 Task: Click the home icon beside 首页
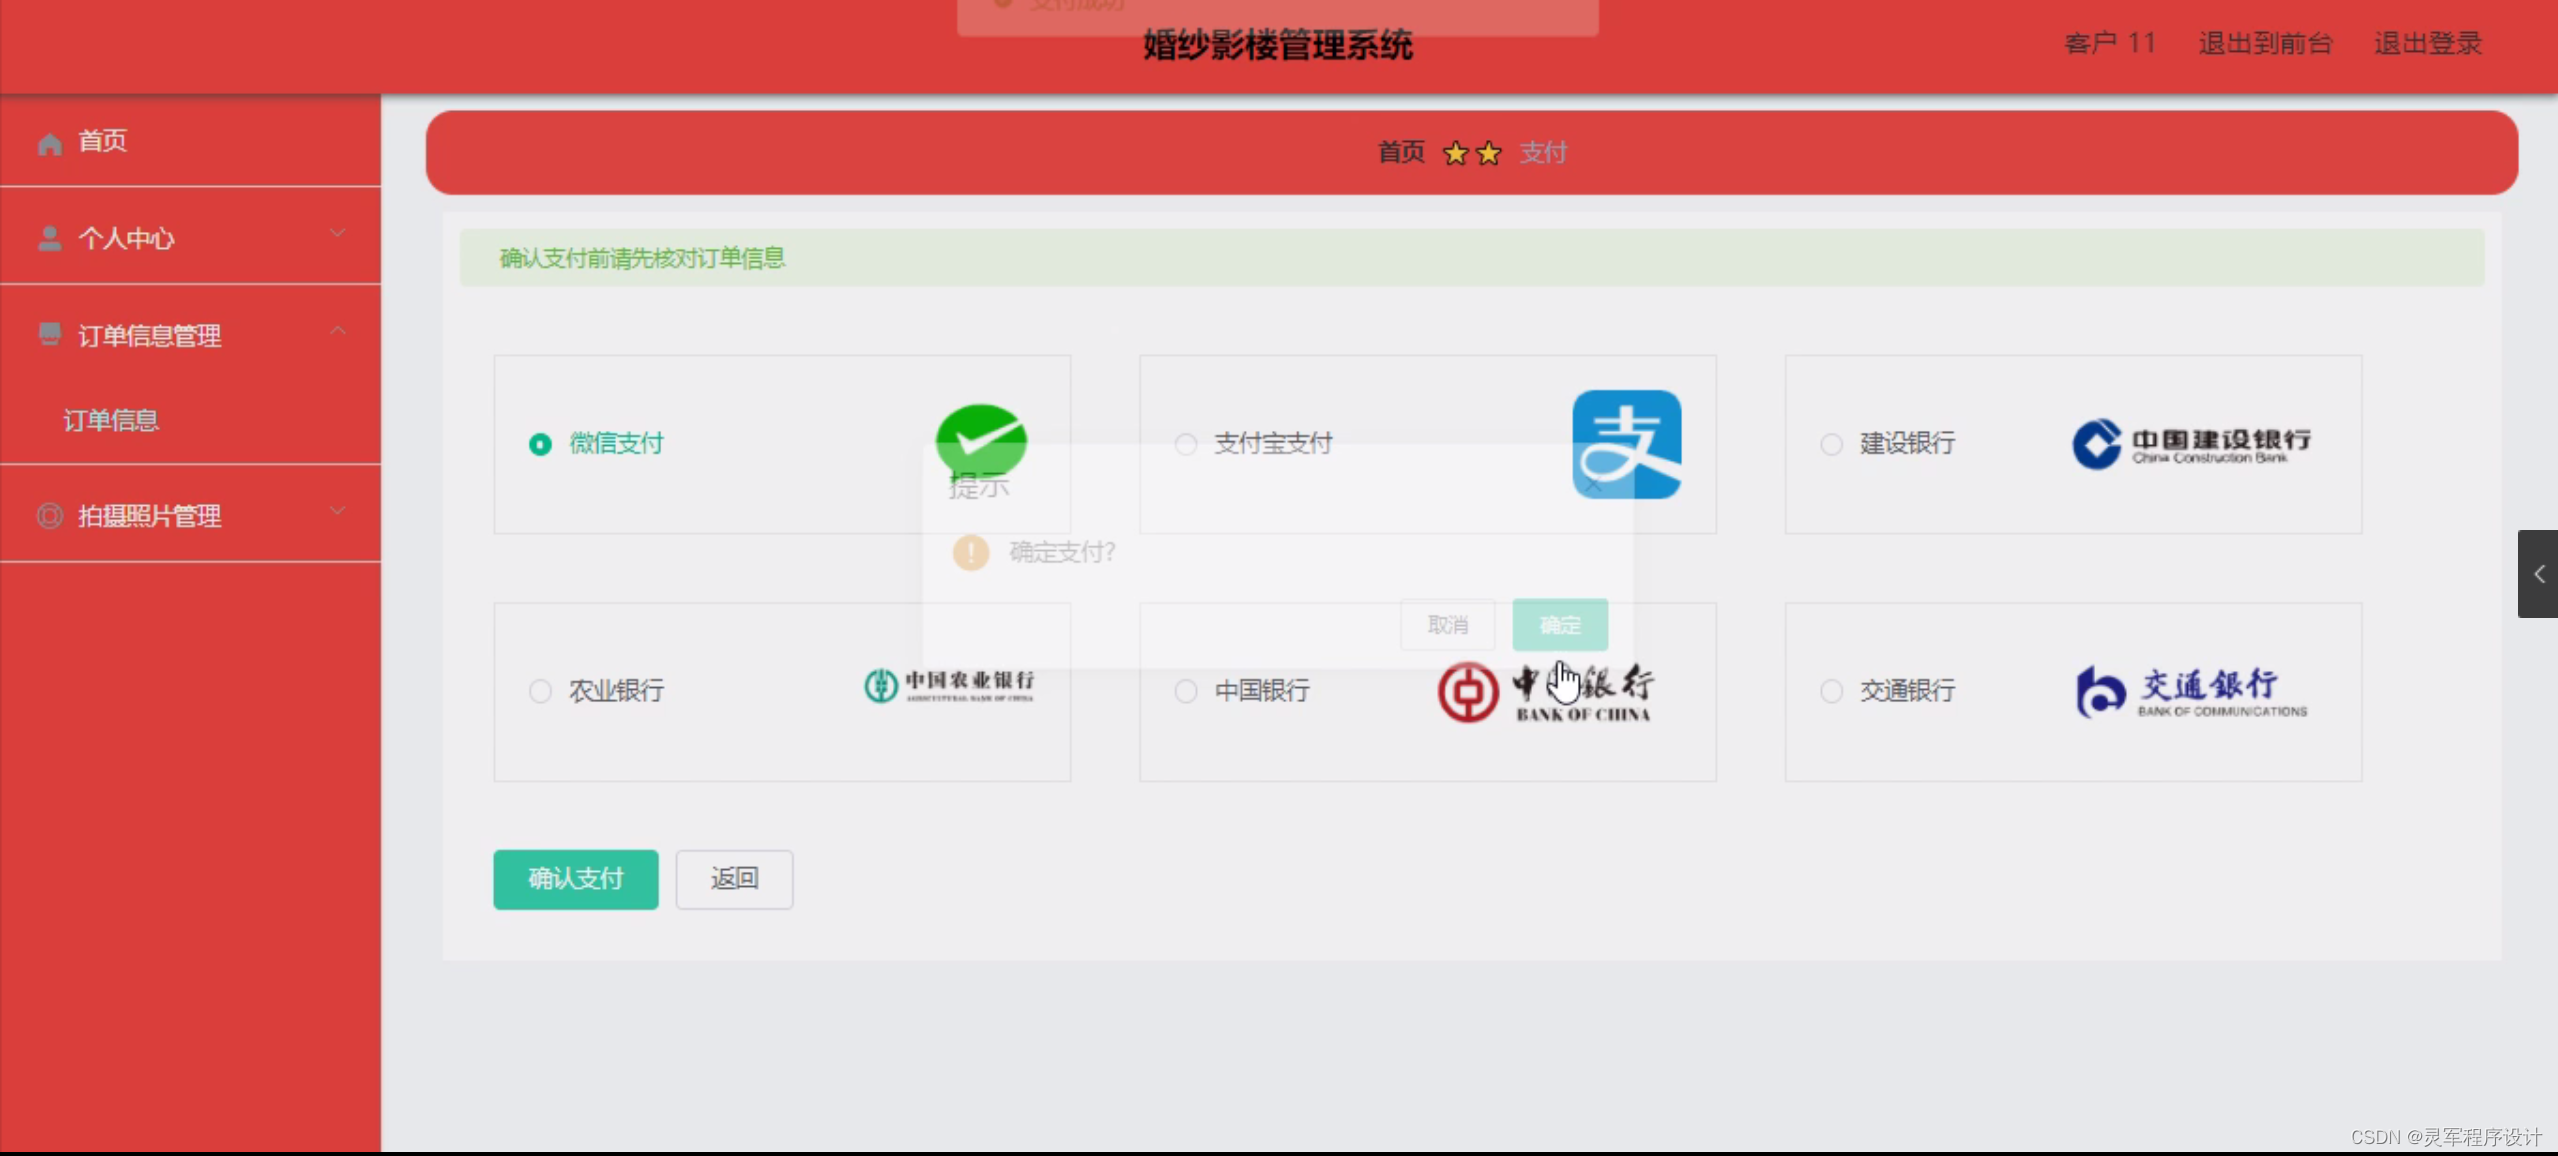(x=49, y=143)
